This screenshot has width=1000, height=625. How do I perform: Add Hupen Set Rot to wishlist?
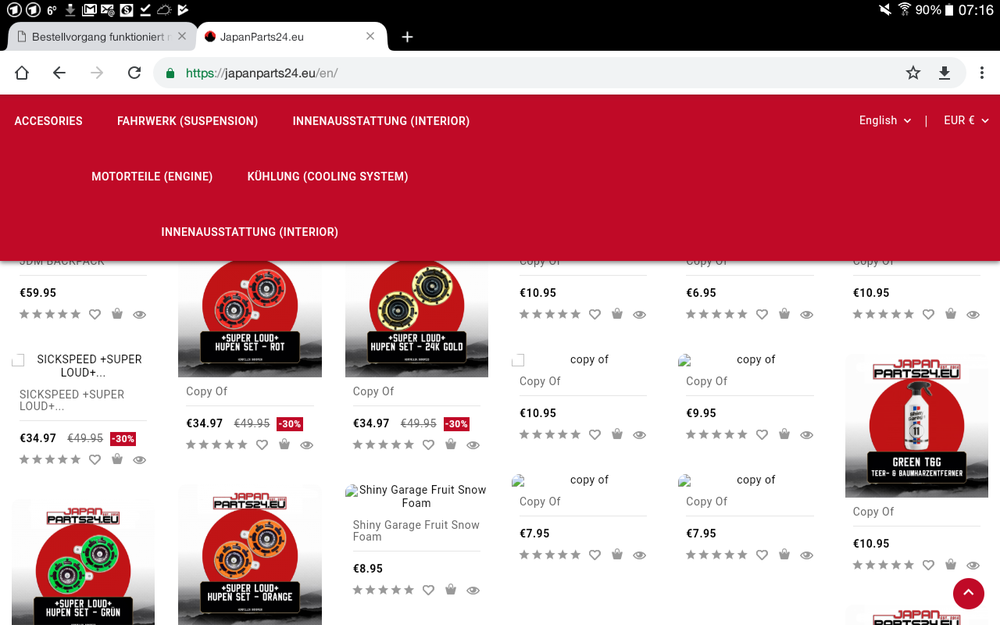[x=262, y=445]
